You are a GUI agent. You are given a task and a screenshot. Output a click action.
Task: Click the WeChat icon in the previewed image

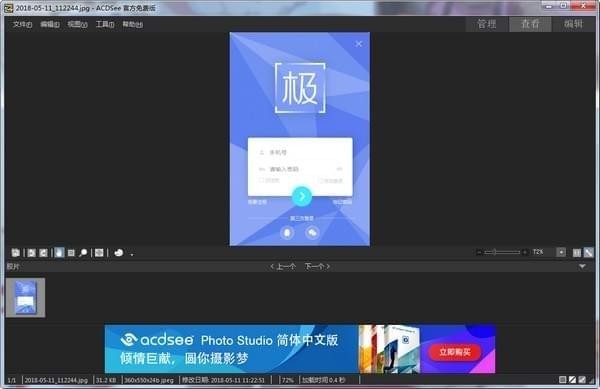pyautogui.click(x=312, y=233)
